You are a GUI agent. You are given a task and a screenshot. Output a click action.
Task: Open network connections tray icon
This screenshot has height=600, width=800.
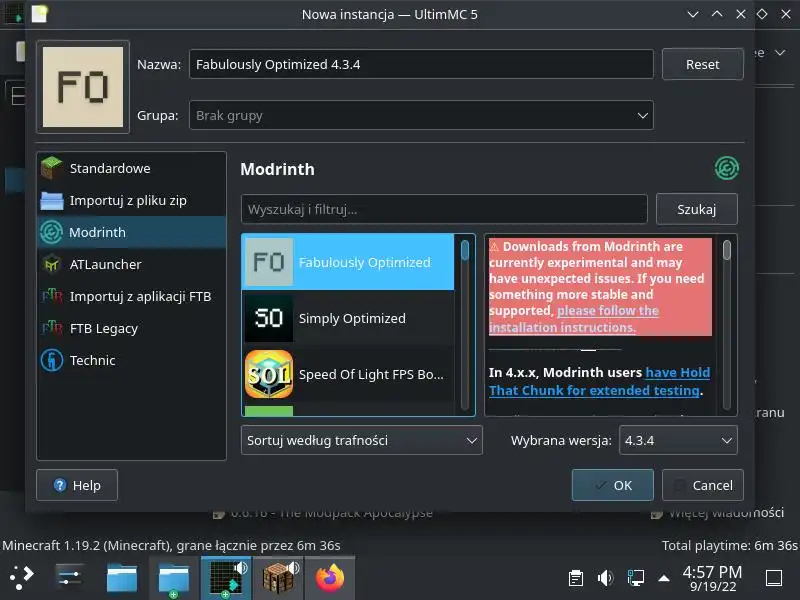click(x=635, y=578)
